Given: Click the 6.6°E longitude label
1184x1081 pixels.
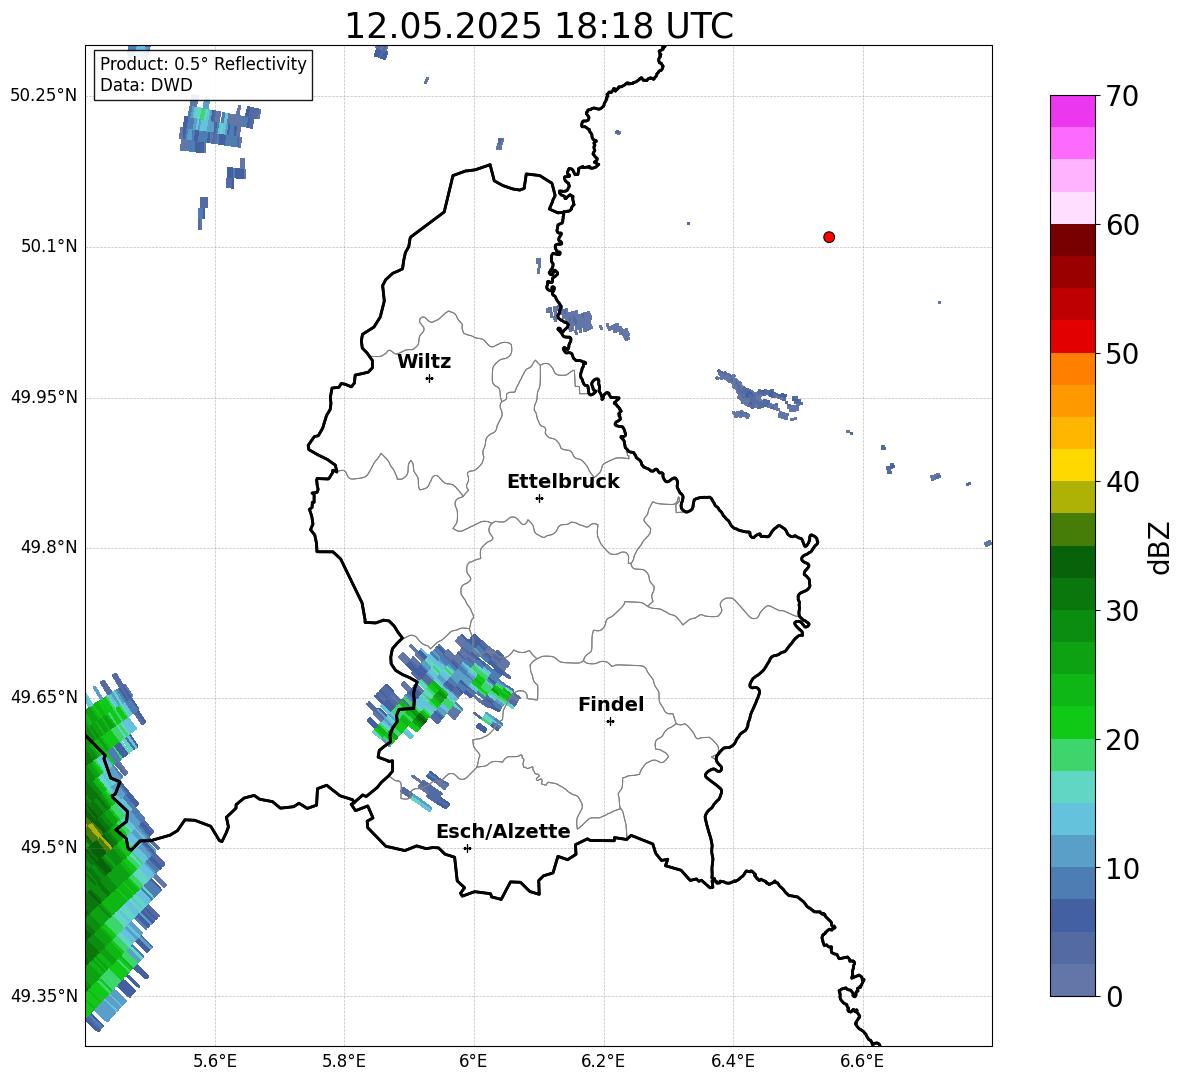Looking at the screenshot, I should 862,1061.
